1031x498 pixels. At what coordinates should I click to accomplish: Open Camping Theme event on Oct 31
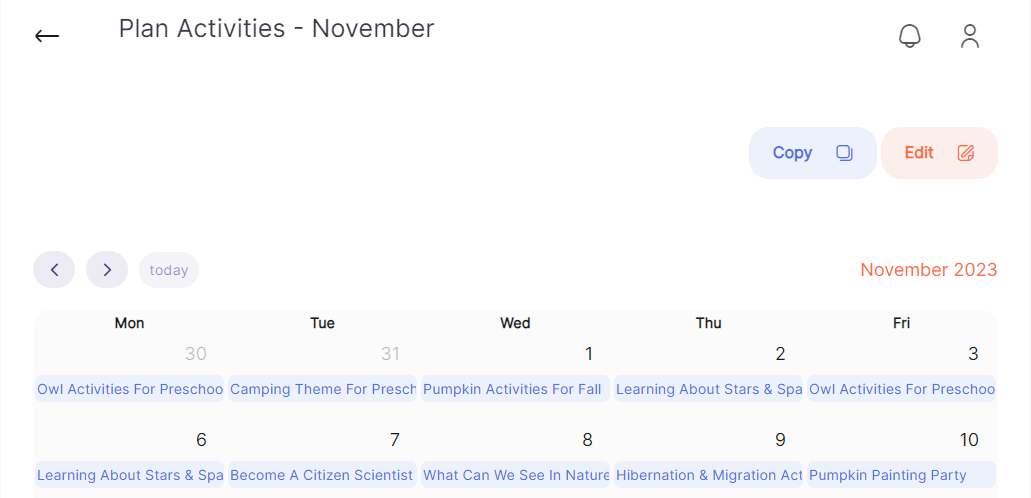(322, 389)
